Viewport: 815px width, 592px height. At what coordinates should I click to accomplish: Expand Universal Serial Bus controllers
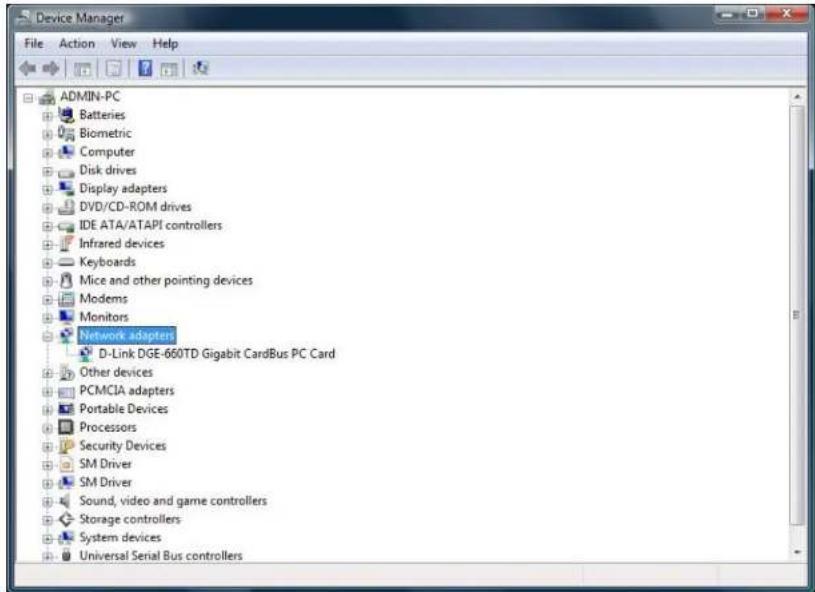pos(47,557)
